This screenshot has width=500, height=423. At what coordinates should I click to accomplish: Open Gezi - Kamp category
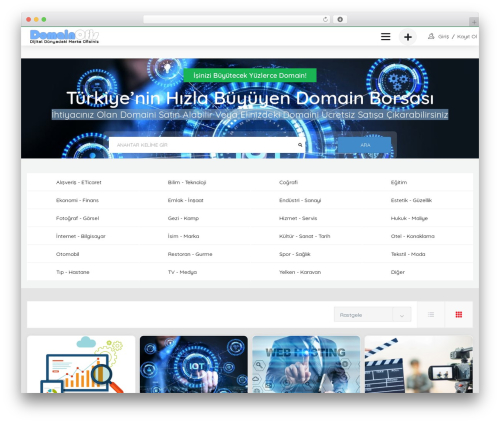(183, 218)
